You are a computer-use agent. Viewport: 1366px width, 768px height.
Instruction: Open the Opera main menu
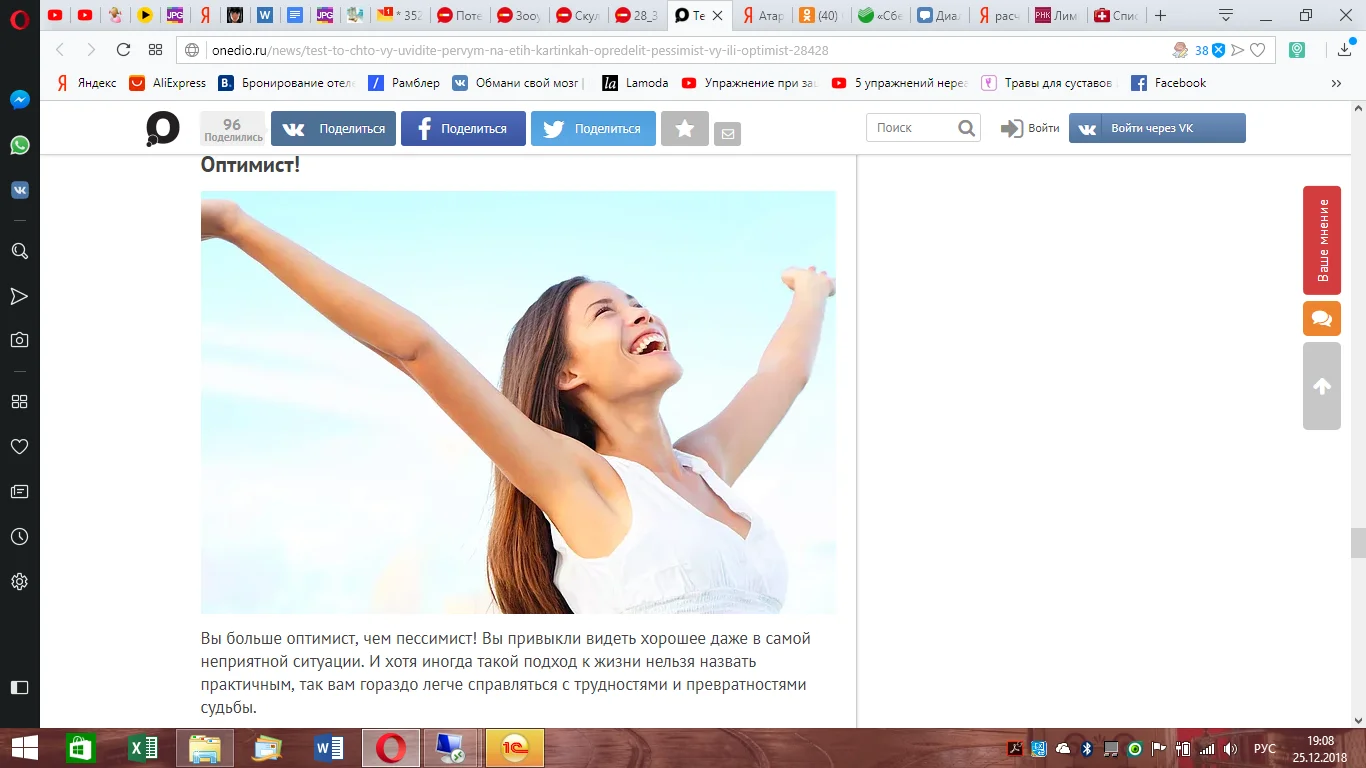[19, 16]
